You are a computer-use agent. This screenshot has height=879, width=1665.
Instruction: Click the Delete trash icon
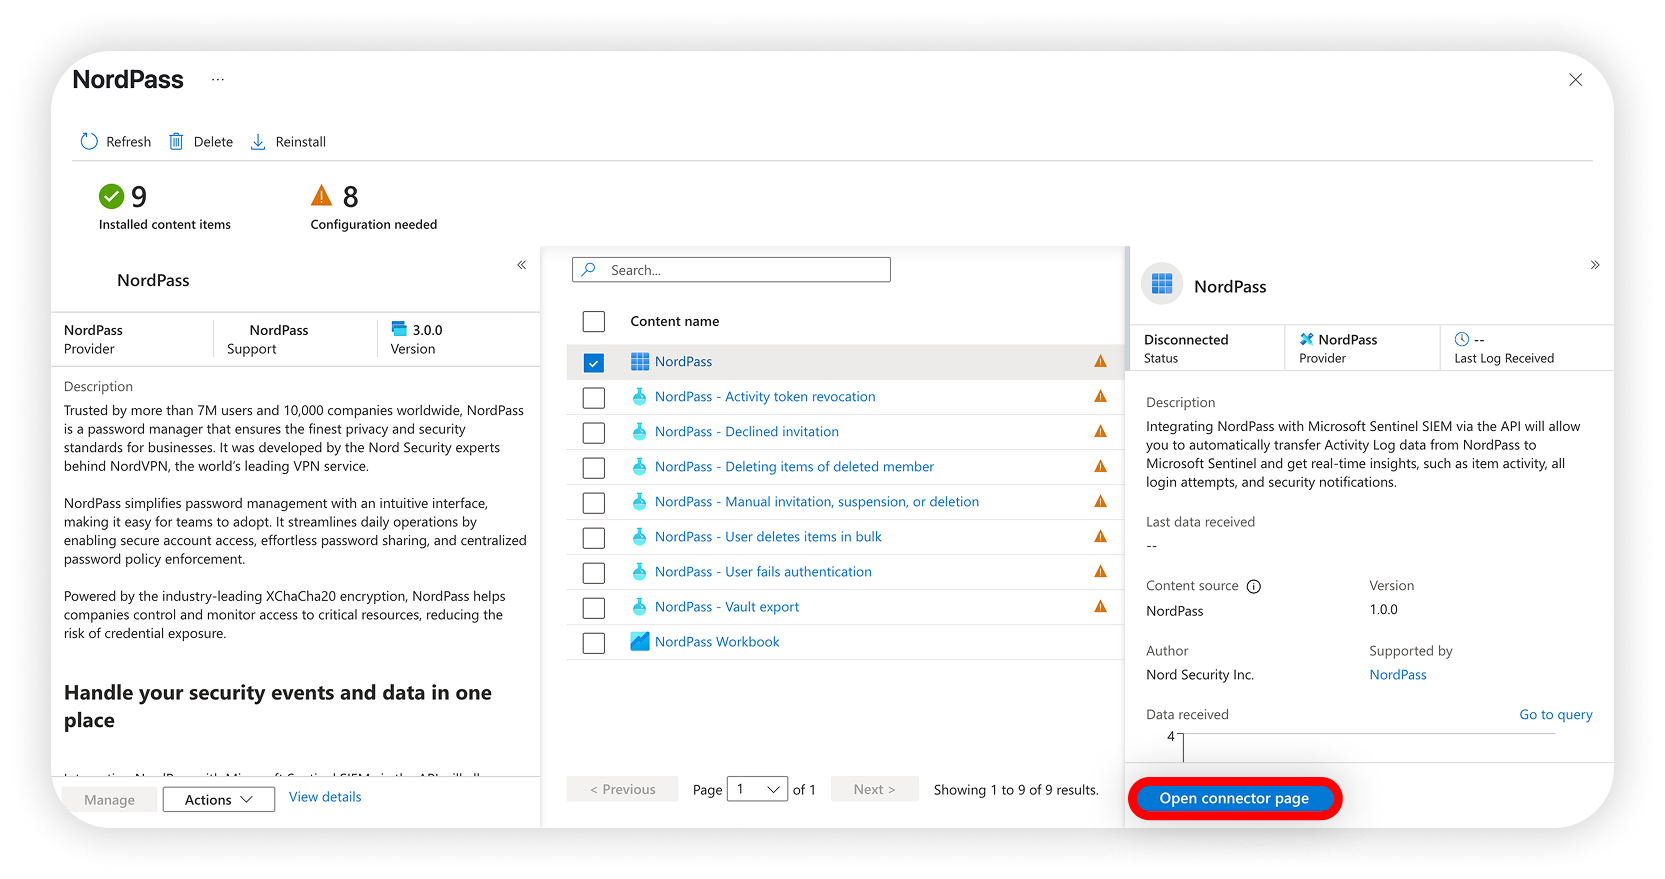[176, 142]
